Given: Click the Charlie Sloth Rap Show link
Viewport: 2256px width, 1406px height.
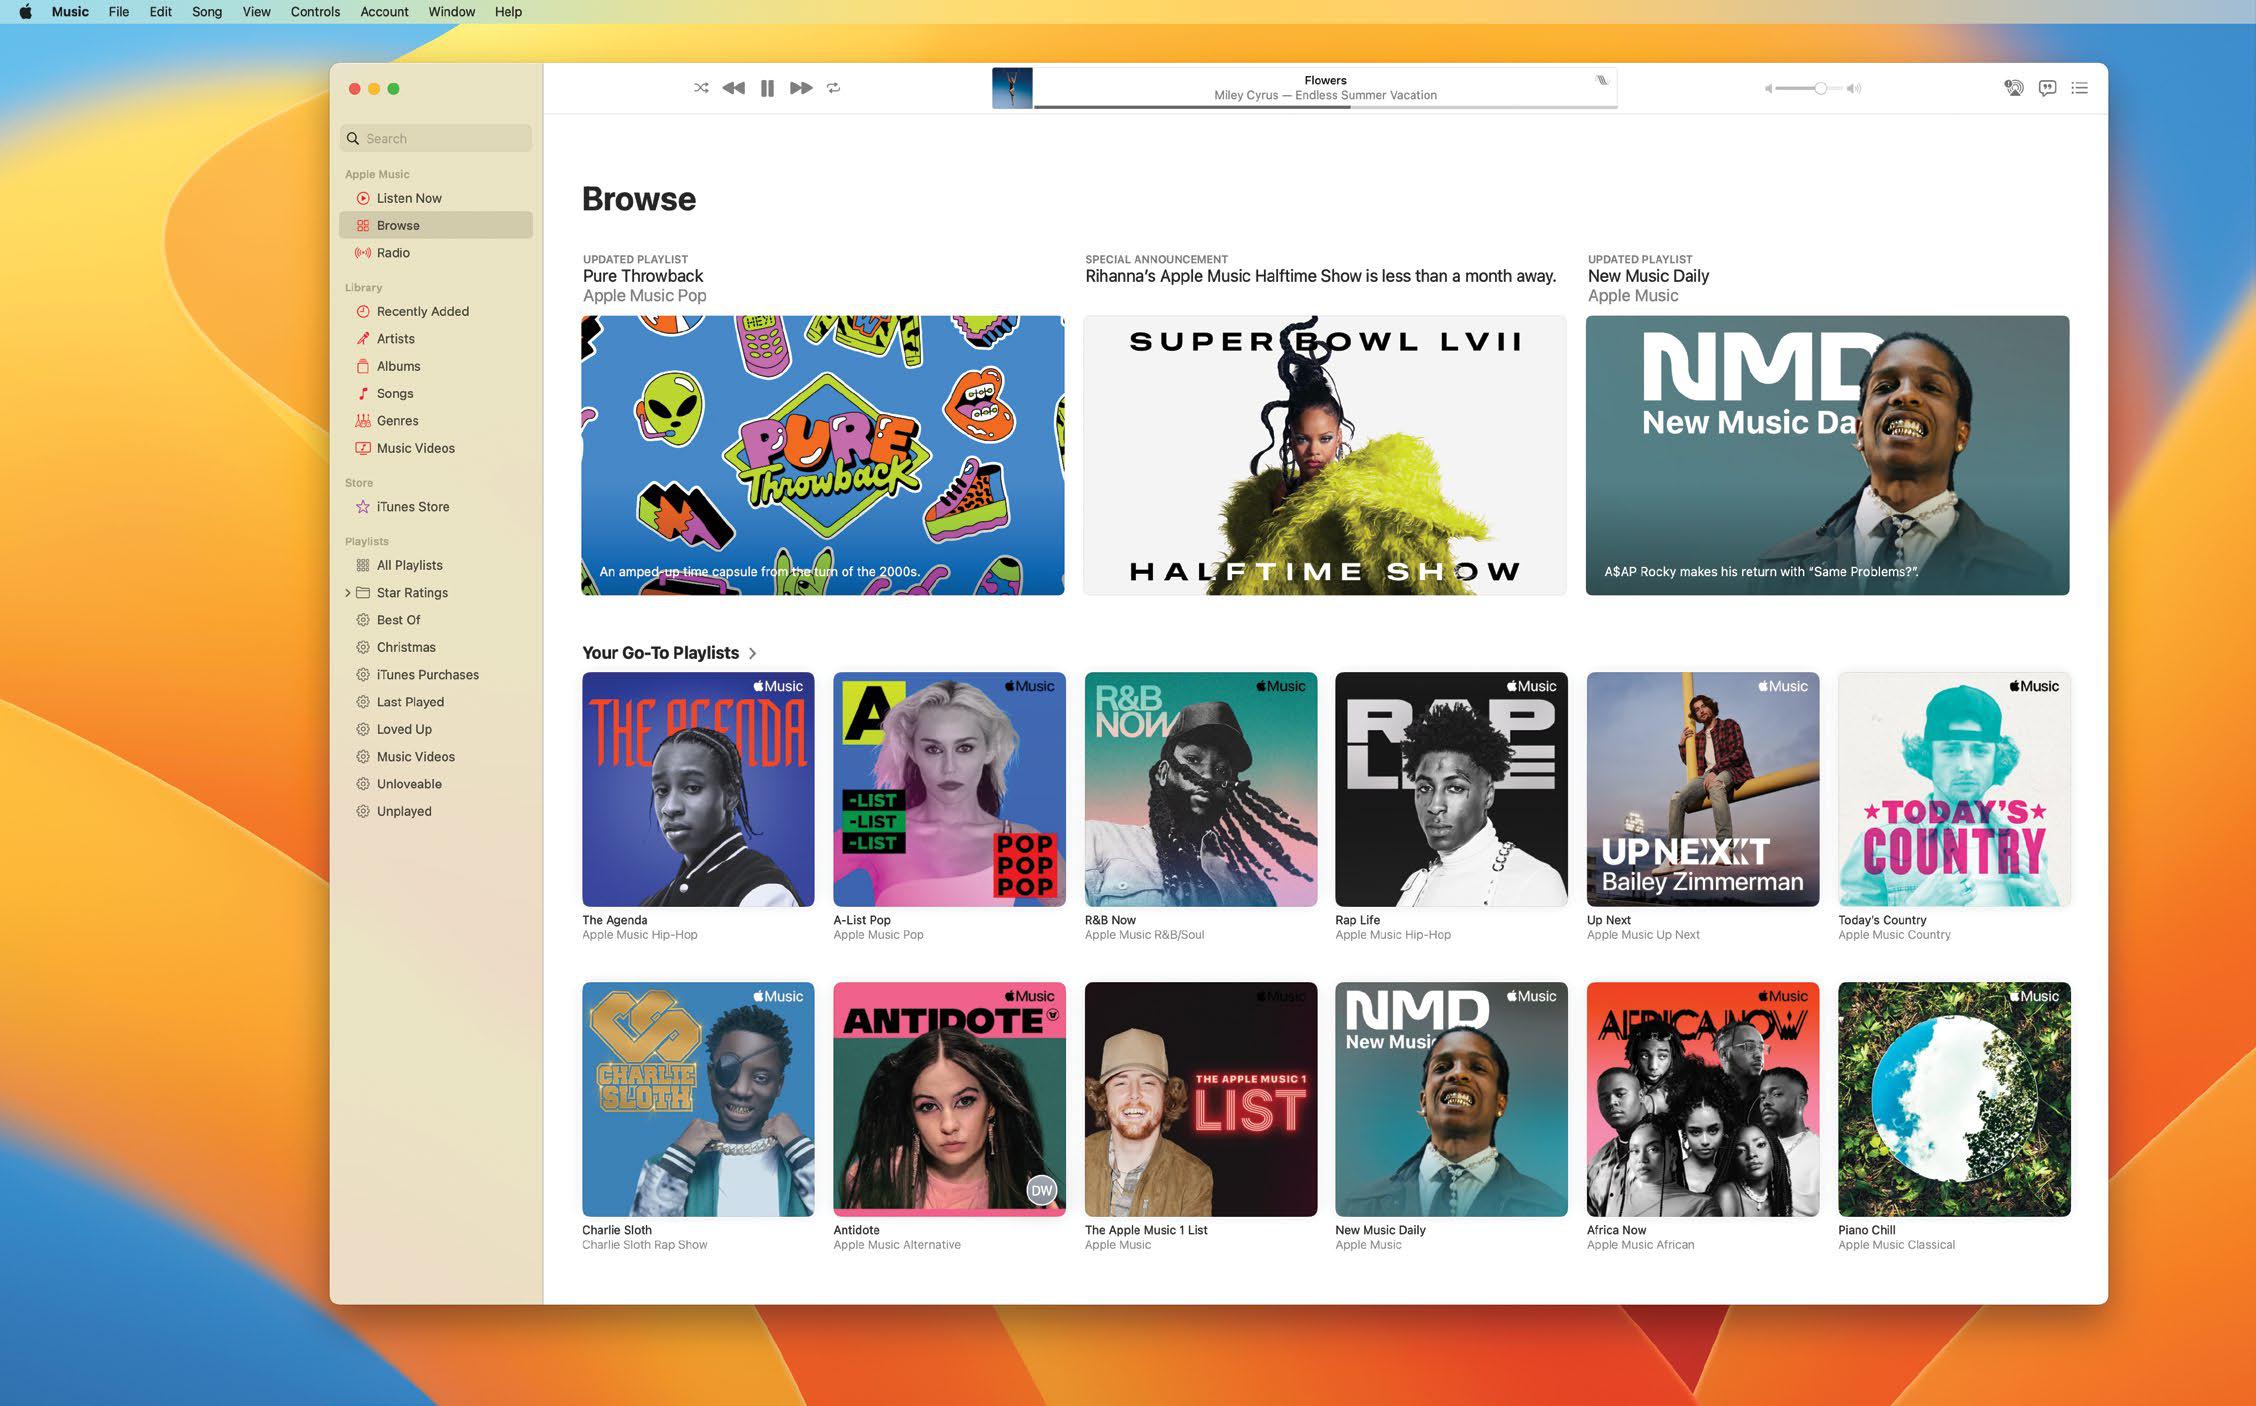Looking at the screenshot, I should pyautogui.click(x=644, y=1245).
